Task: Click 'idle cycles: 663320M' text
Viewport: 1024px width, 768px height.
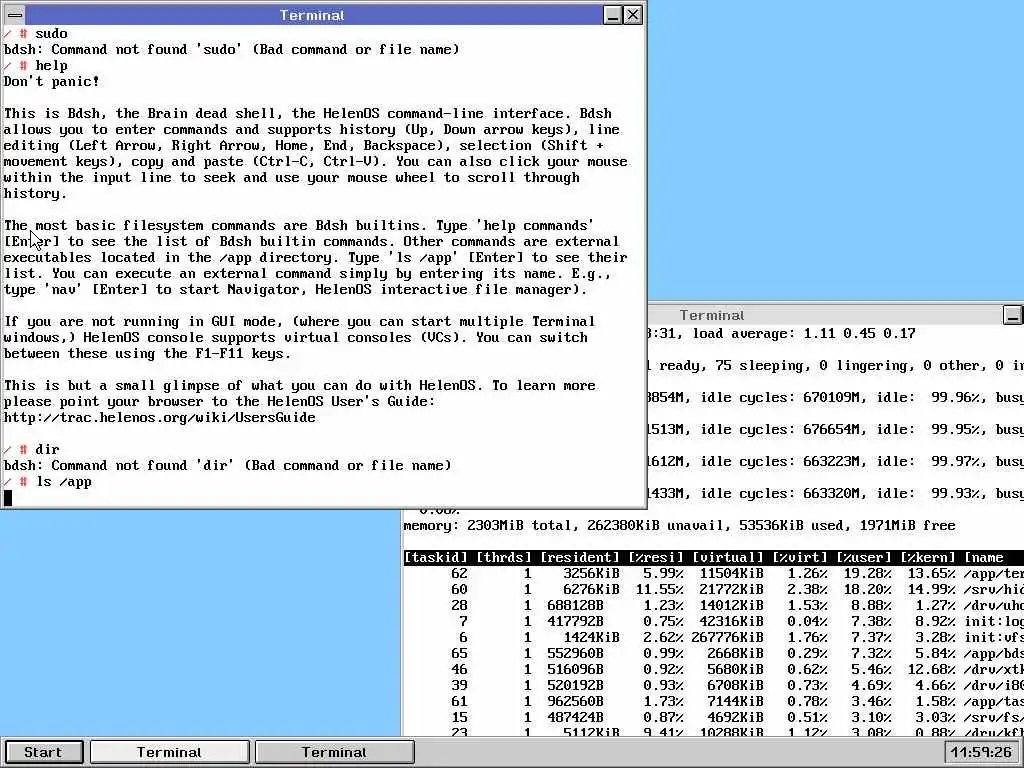Action: coord(780,493)
